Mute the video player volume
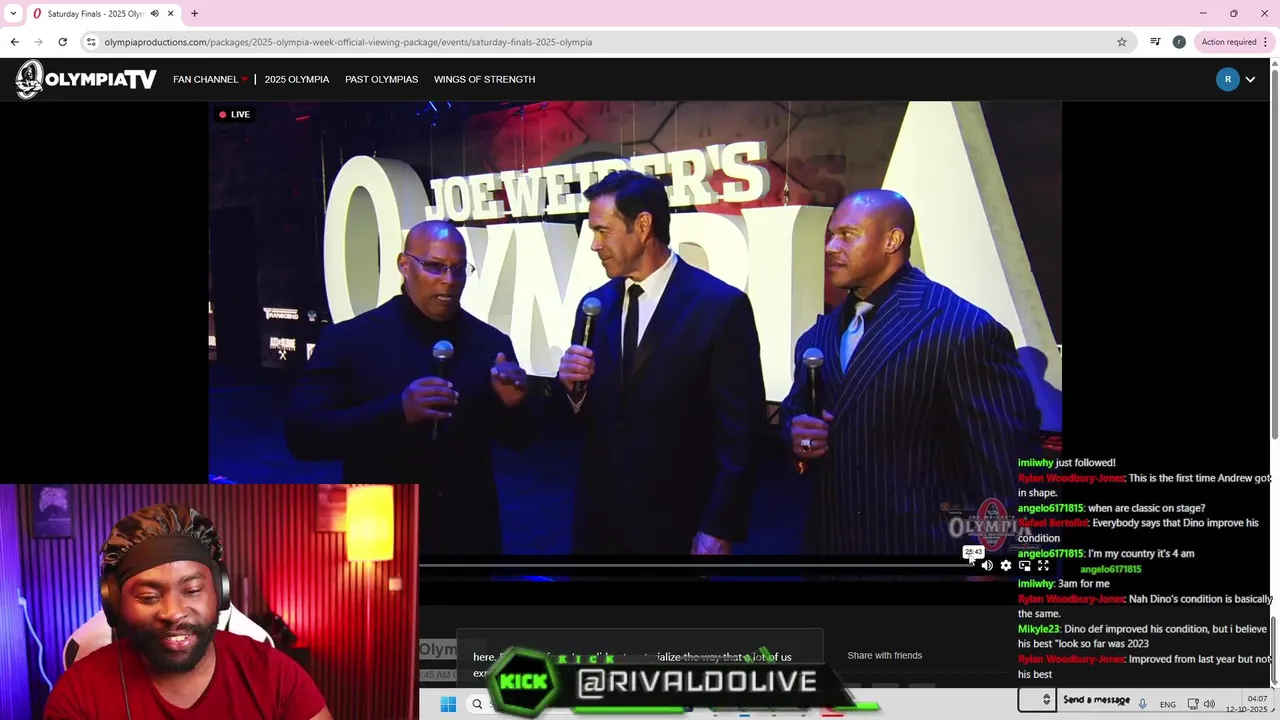This screenshot has width=1280, height=720. 987,566
